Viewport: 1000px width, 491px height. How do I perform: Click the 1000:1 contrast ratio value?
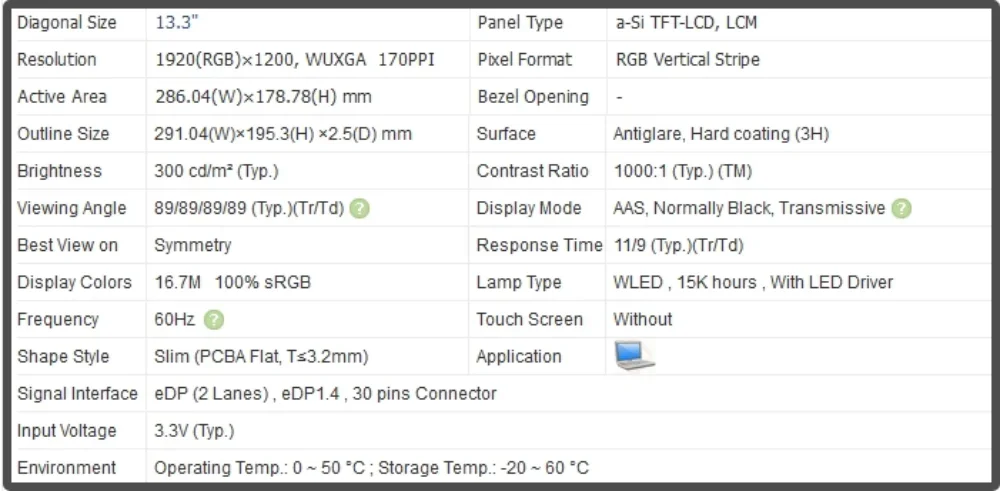(682, 171)
